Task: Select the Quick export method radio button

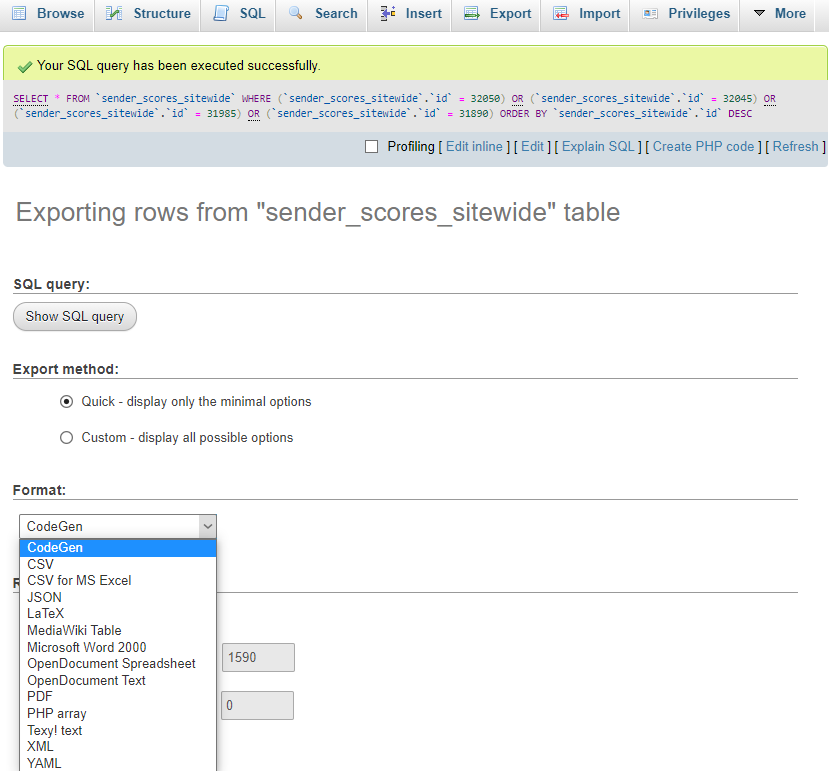Action: coord(66,401)
